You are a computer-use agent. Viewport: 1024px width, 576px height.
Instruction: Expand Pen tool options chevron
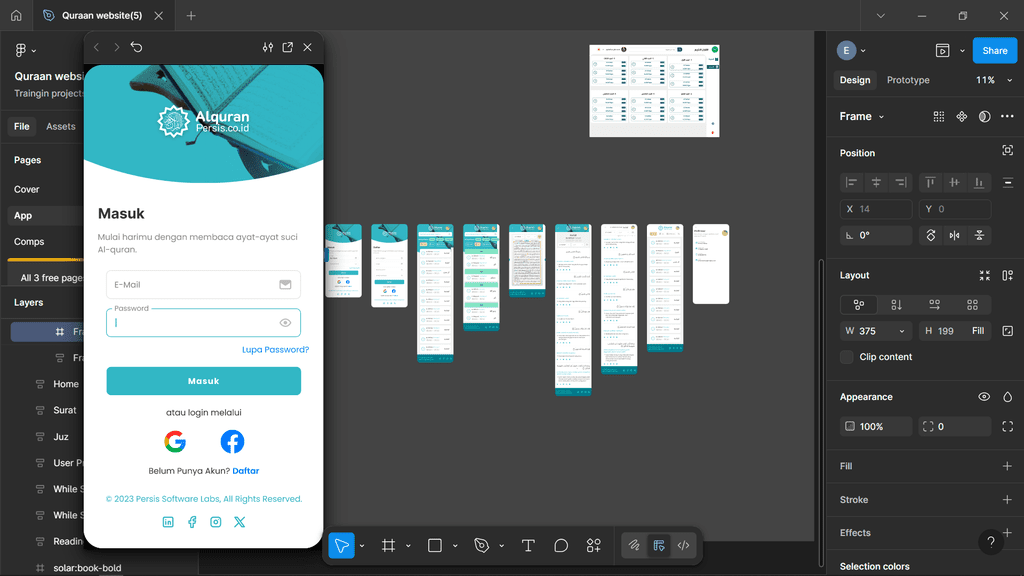[x=502, y=546]
